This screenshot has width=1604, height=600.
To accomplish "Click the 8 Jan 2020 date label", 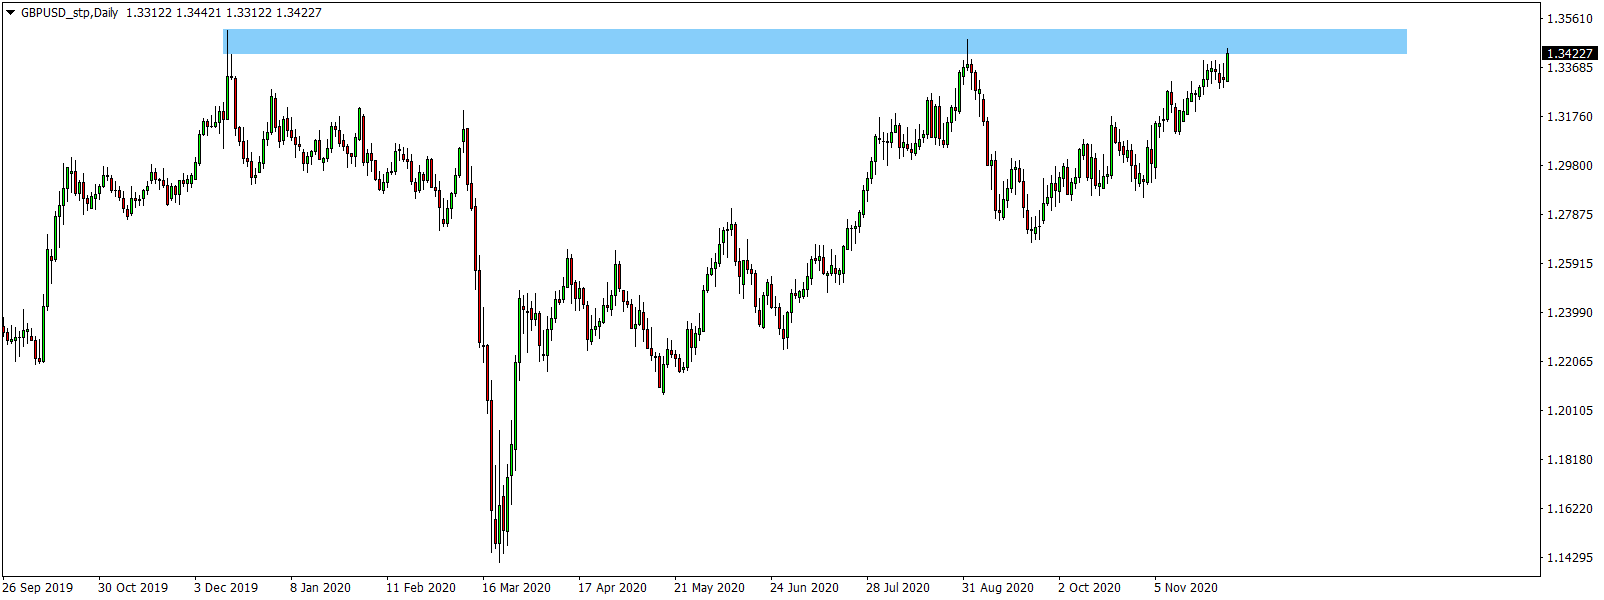I will [320, 588].
